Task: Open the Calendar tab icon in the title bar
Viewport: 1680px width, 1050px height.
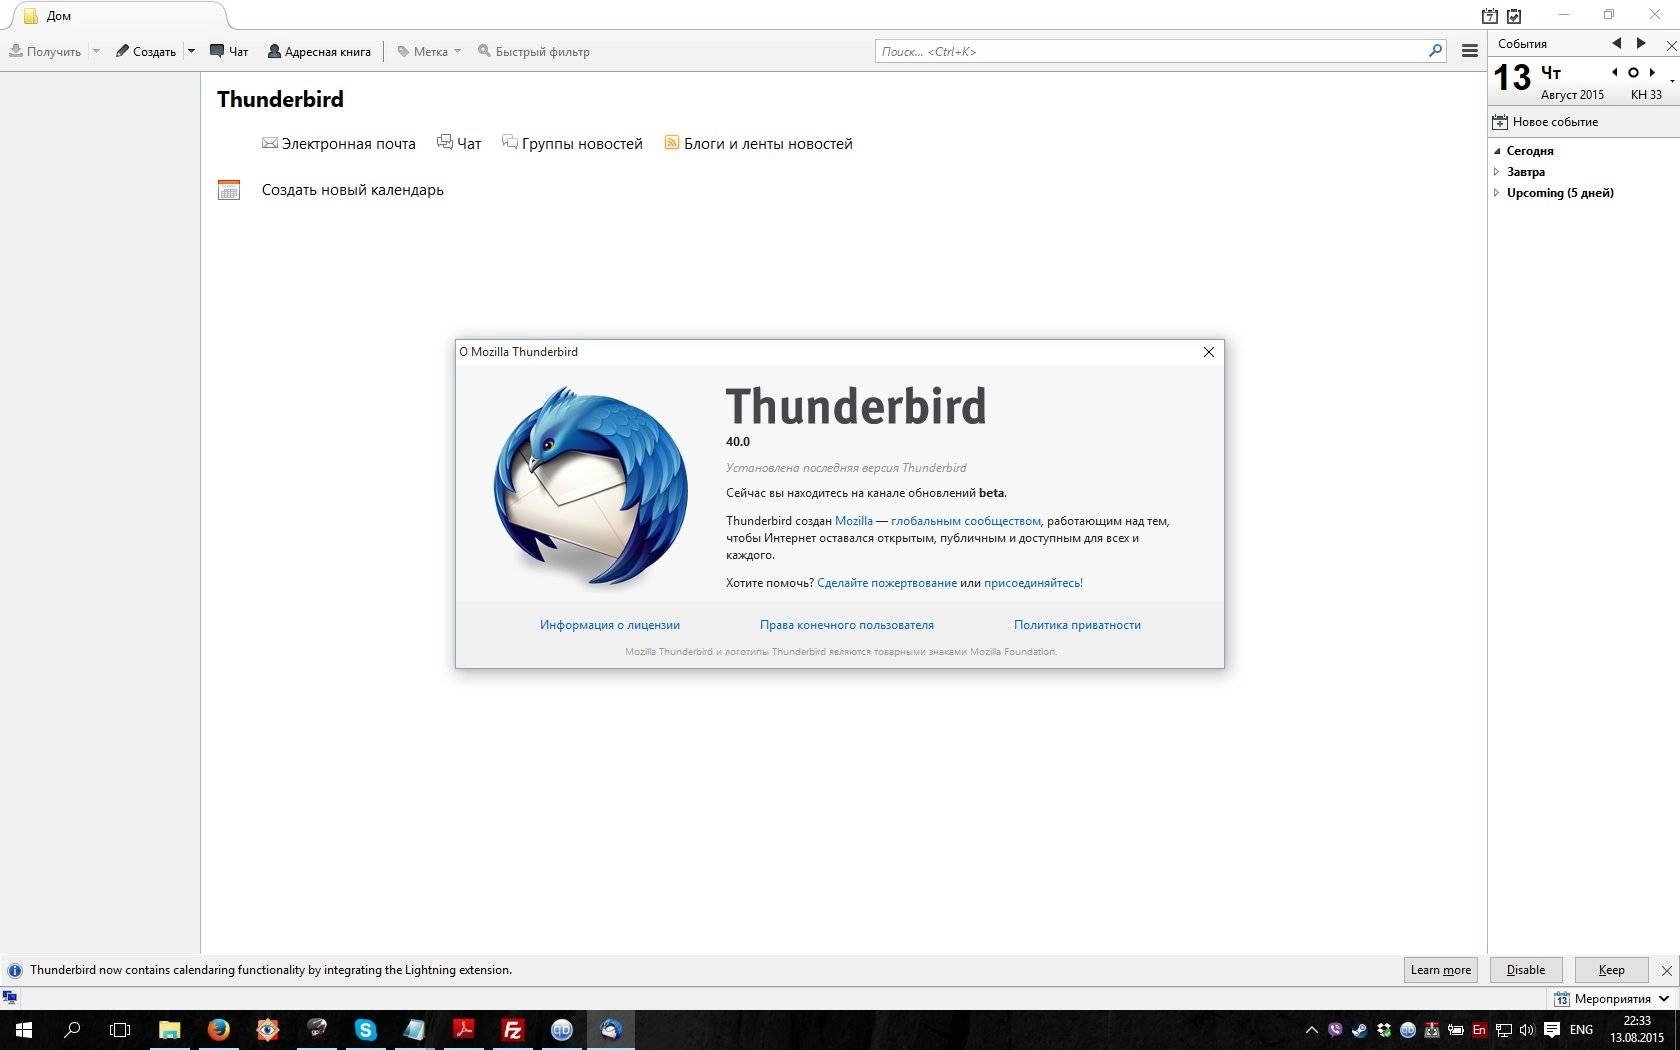Action: [1490, 16]
